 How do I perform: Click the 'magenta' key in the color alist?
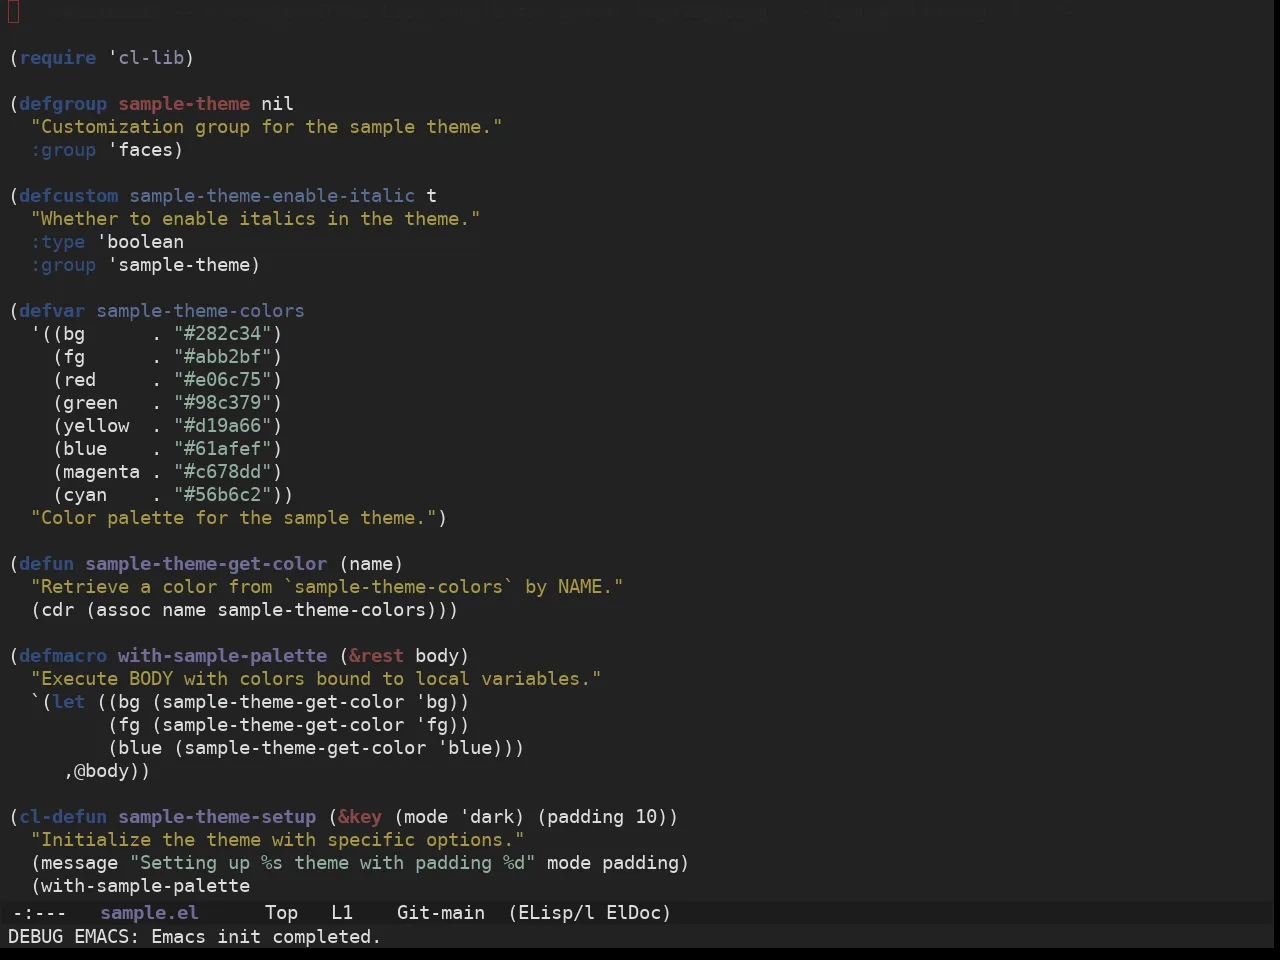click(102, 472)
